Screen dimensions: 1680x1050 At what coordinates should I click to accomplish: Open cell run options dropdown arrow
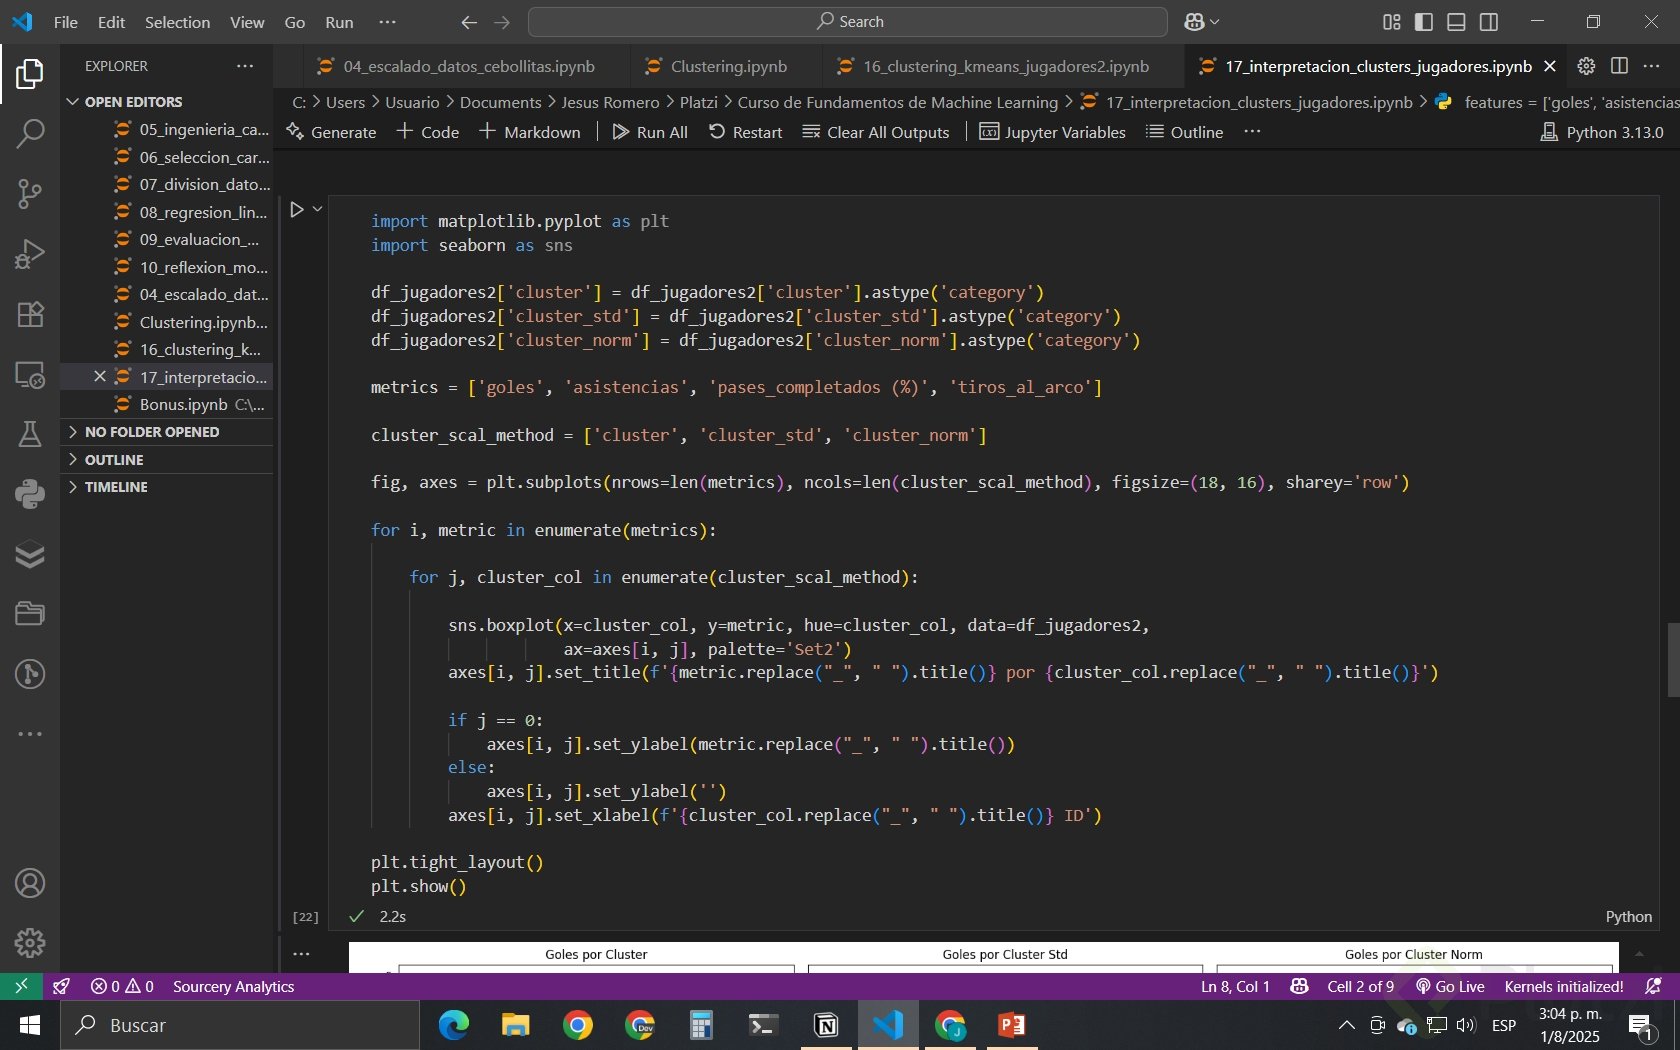coord(317,210)
